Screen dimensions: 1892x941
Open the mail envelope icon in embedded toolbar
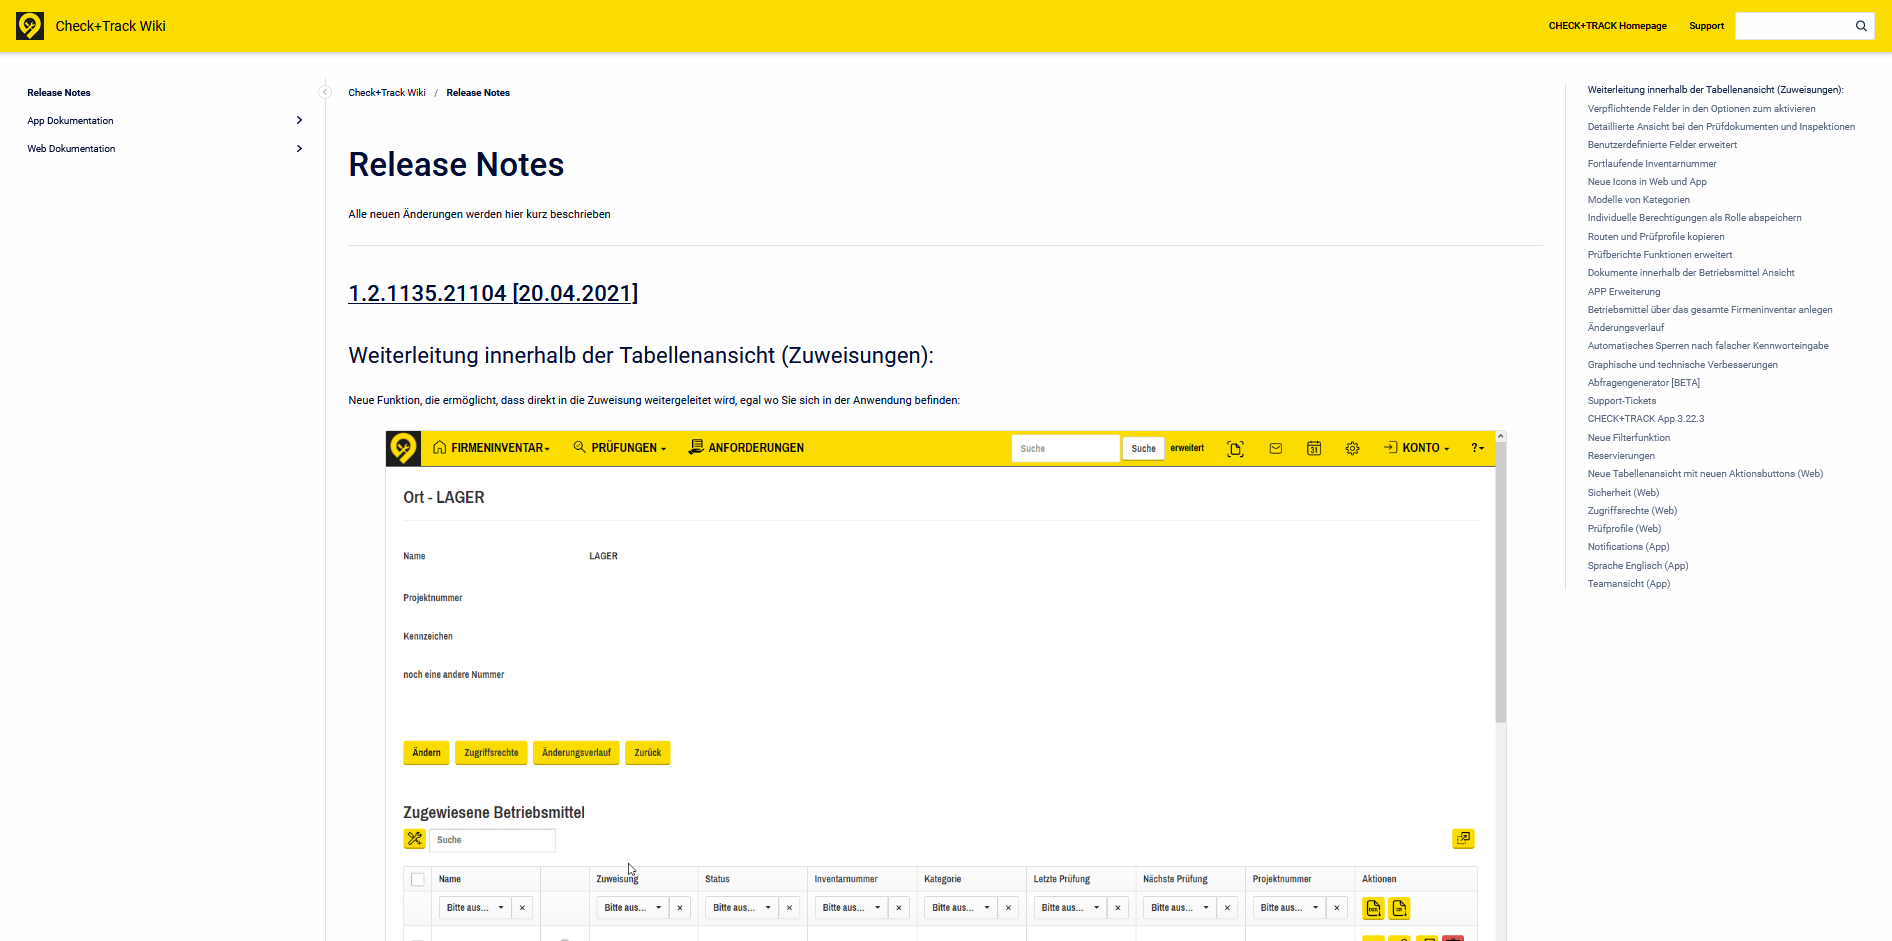pyautogui.click(x=1276, y=449)
